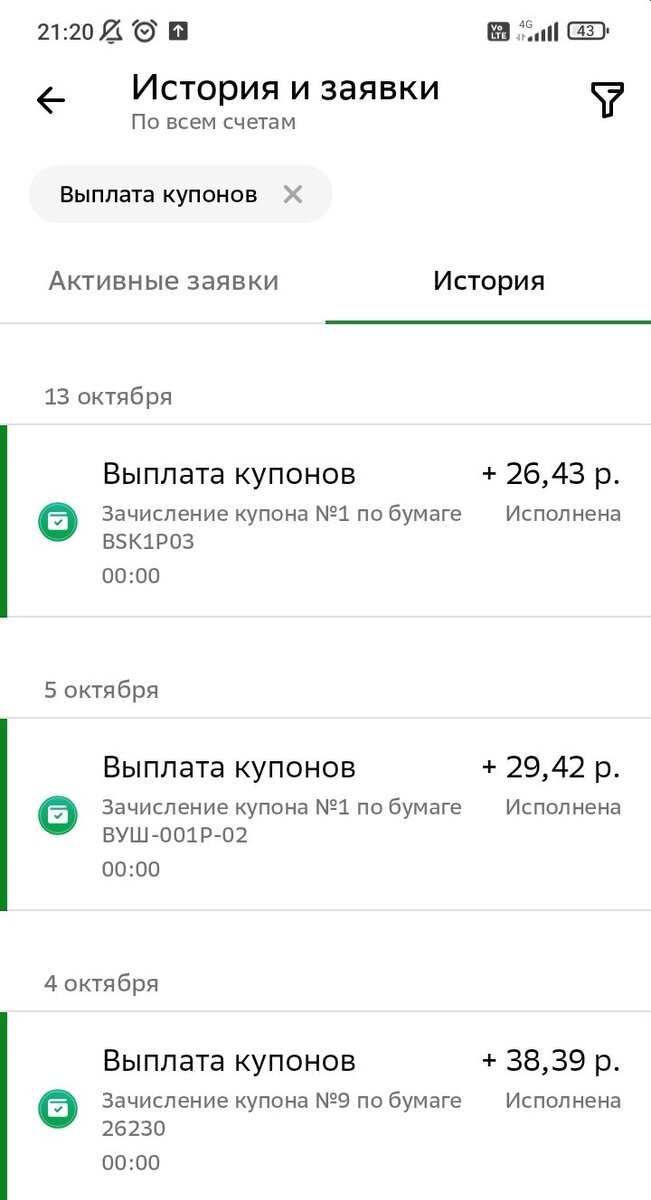Switch to the Активные заявки tab

[x=162, y=281]
